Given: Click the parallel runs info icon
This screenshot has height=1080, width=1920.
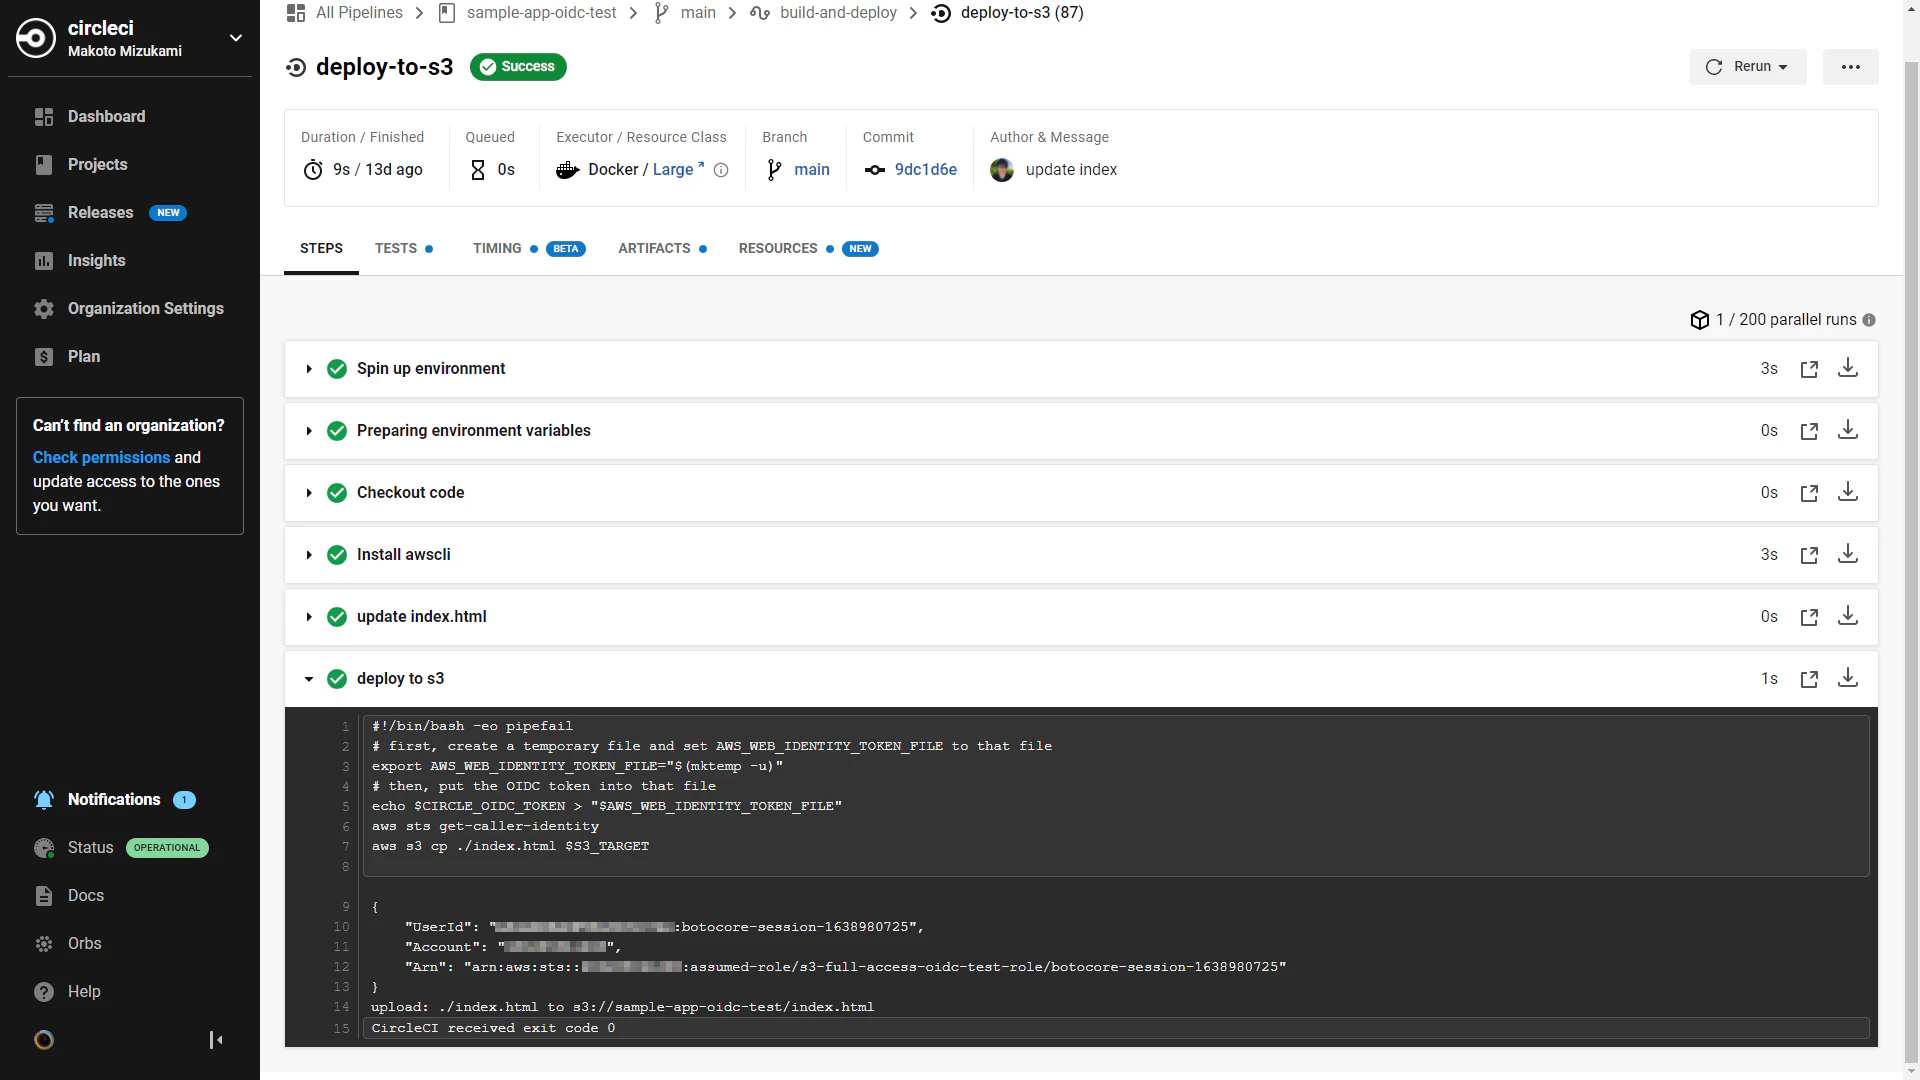Looking at the screenshot, I should pos(1869,320).
